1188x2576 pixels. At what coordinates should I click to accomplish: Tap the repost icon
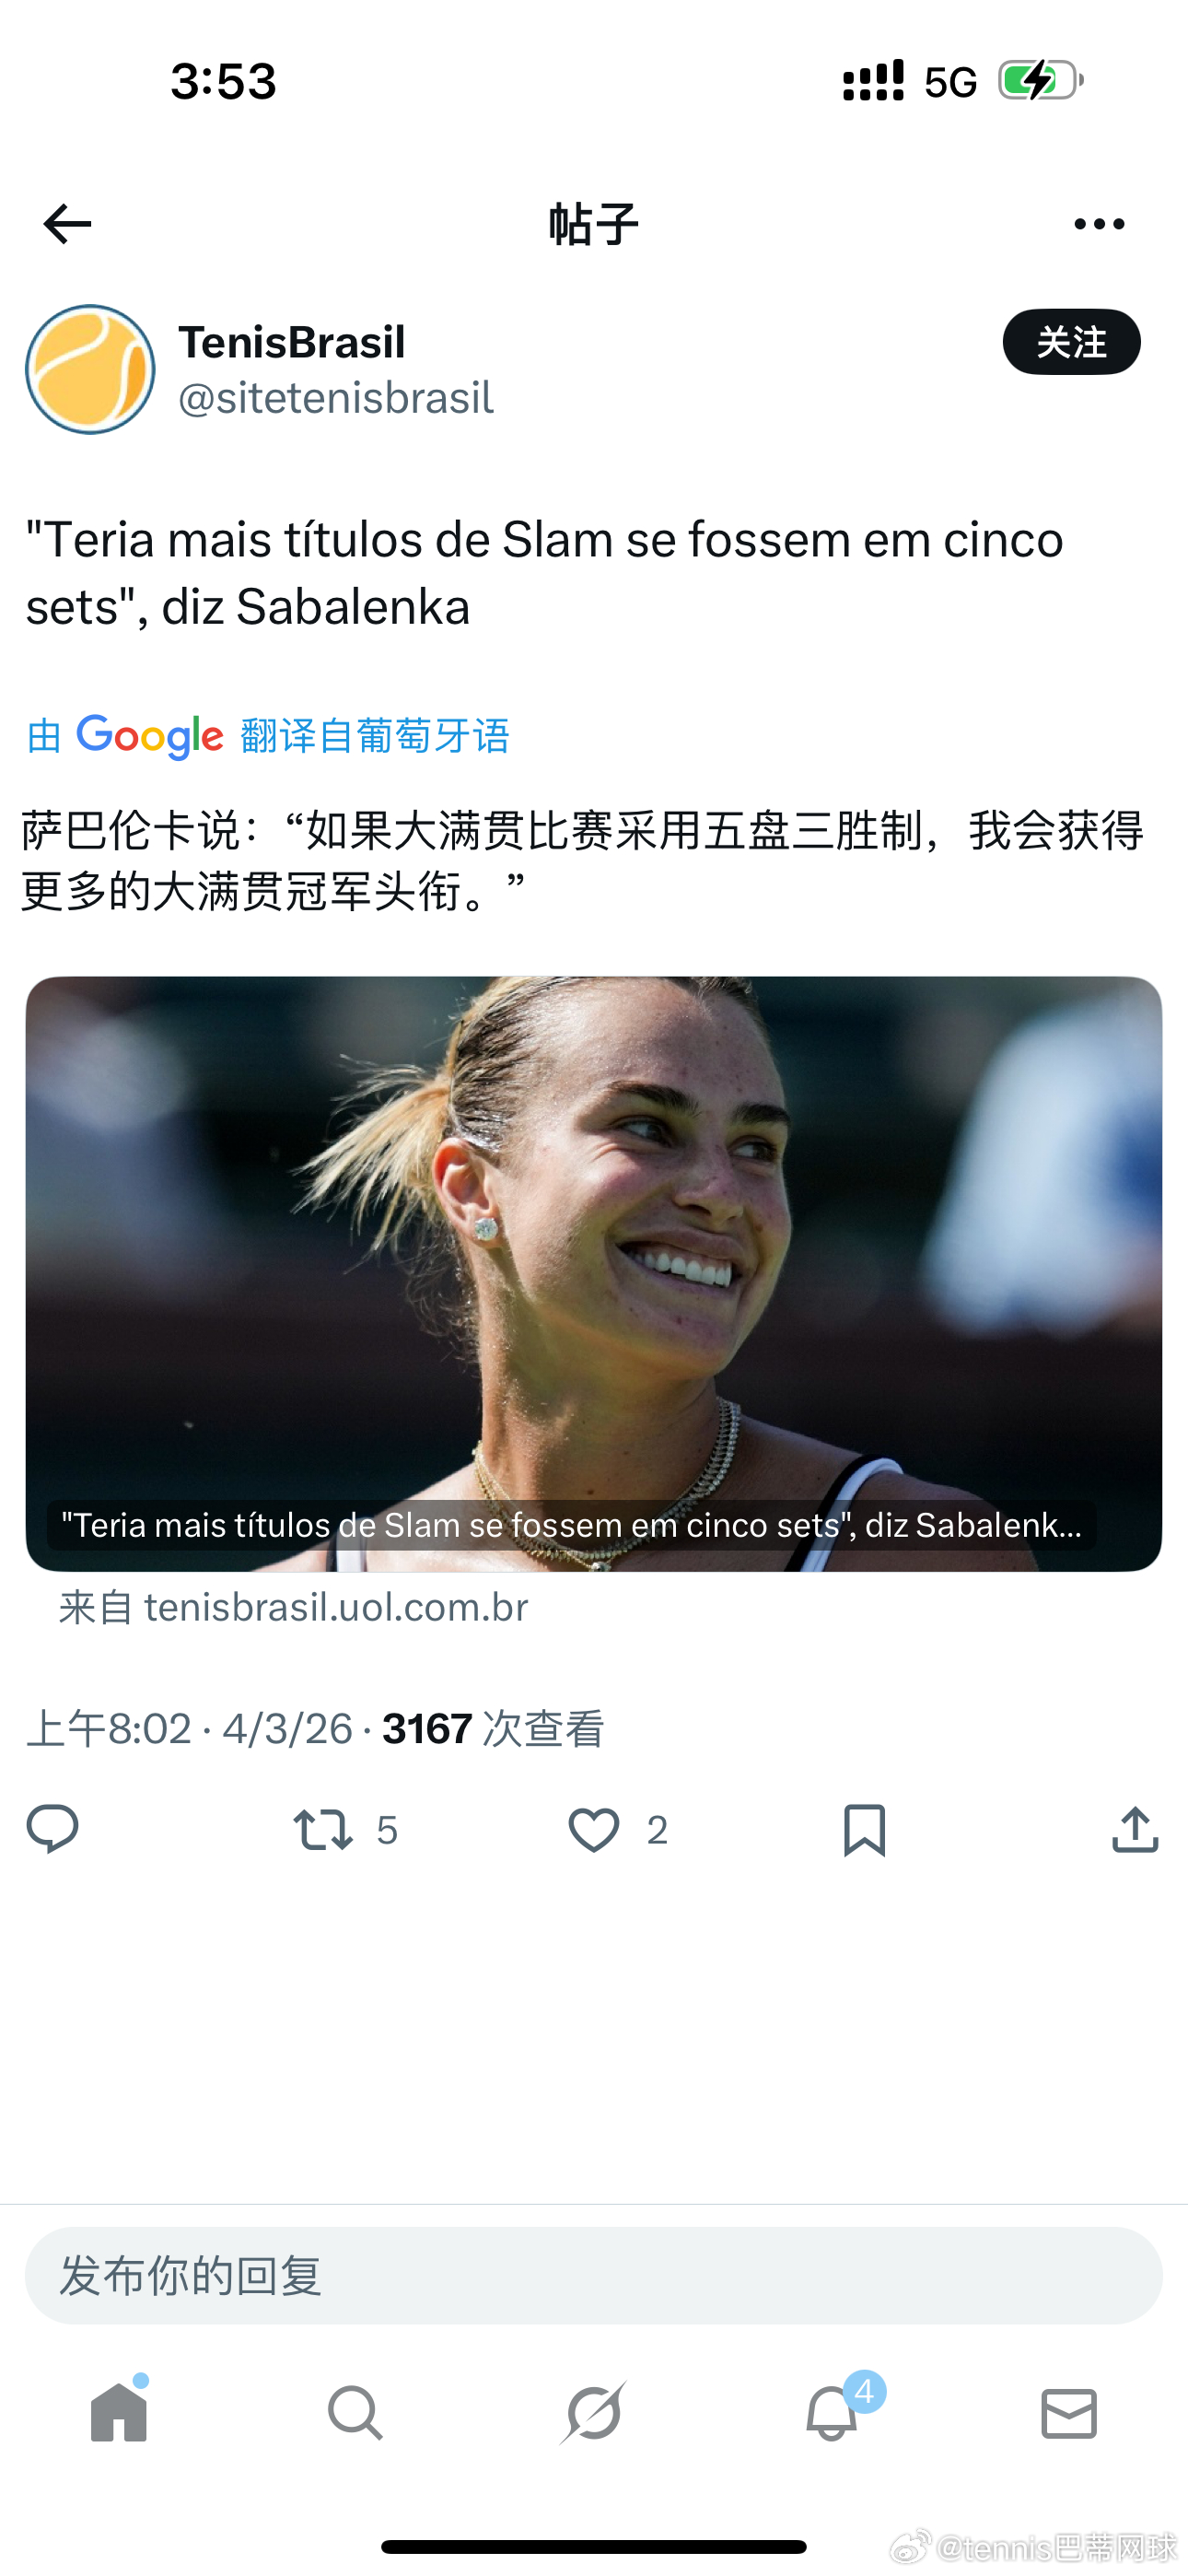[x=322, y=1829]
